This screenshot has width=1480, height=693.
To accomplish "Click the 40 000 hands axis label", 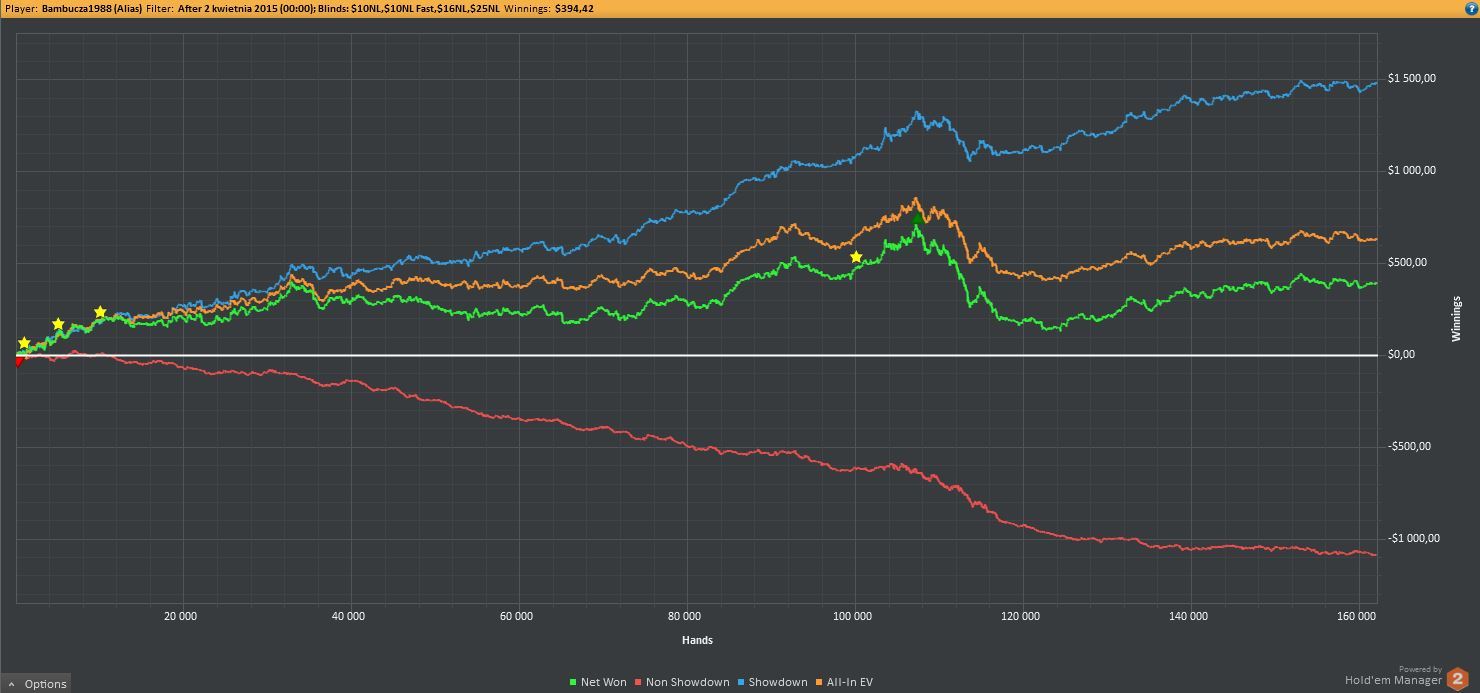I will coord(349,617).
